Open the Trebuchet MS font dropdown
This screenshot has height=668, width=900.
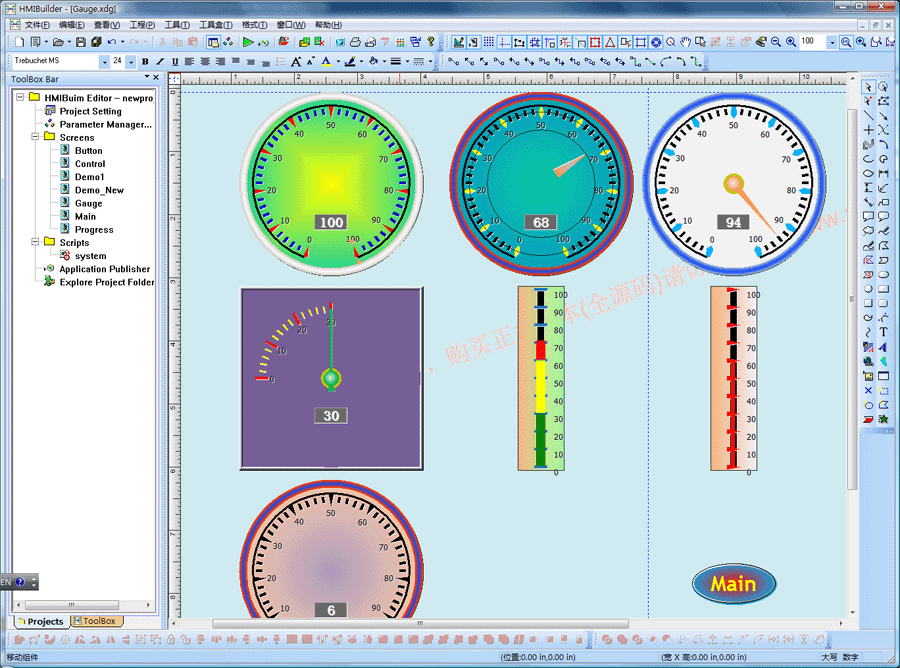tap(103, 61)
